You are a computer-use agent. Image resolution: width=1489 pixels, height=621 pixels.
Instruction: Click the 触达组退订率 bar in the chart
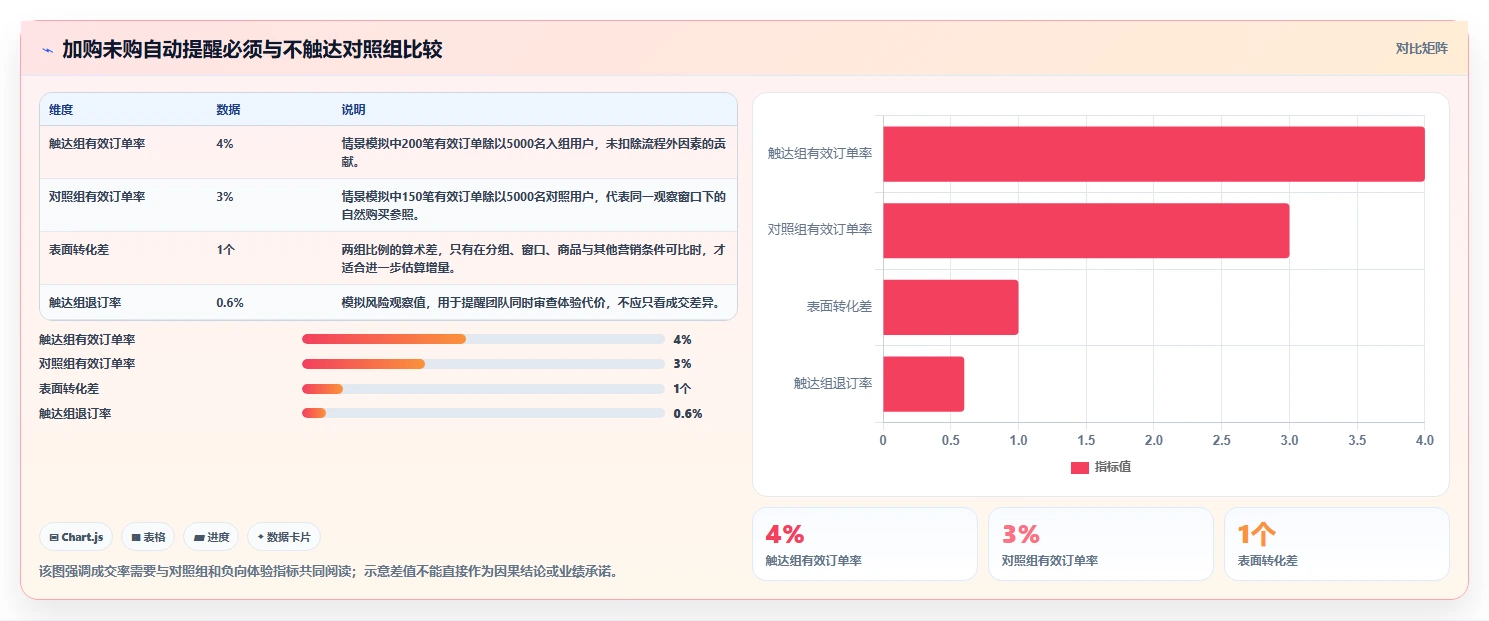click(923, 384)
